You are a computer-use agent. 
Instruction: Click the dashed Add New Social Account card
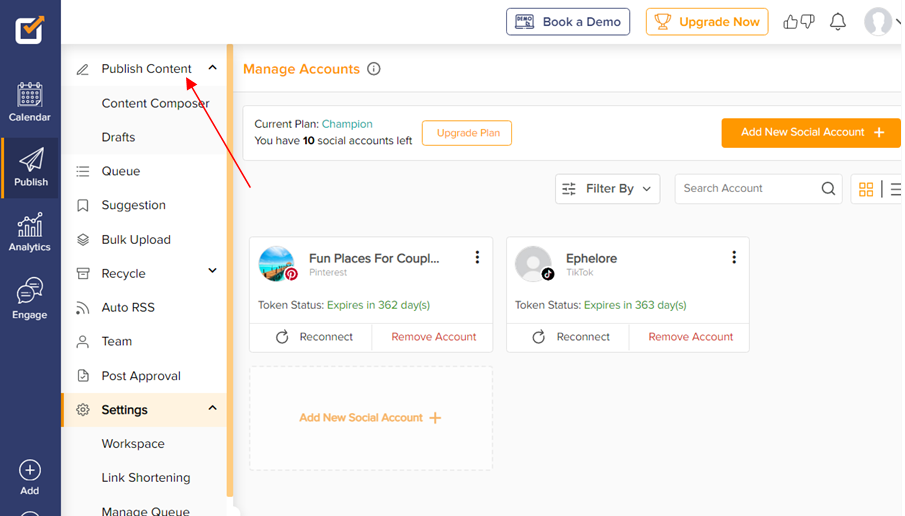[x=371, y=418]
